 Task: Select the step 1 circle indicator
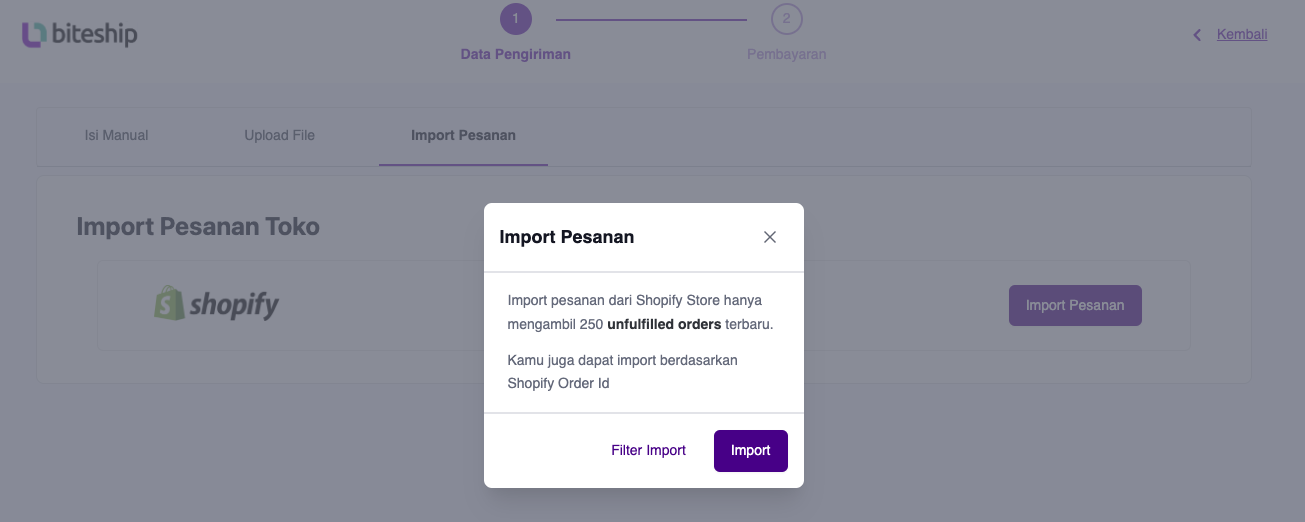(515, 18)
